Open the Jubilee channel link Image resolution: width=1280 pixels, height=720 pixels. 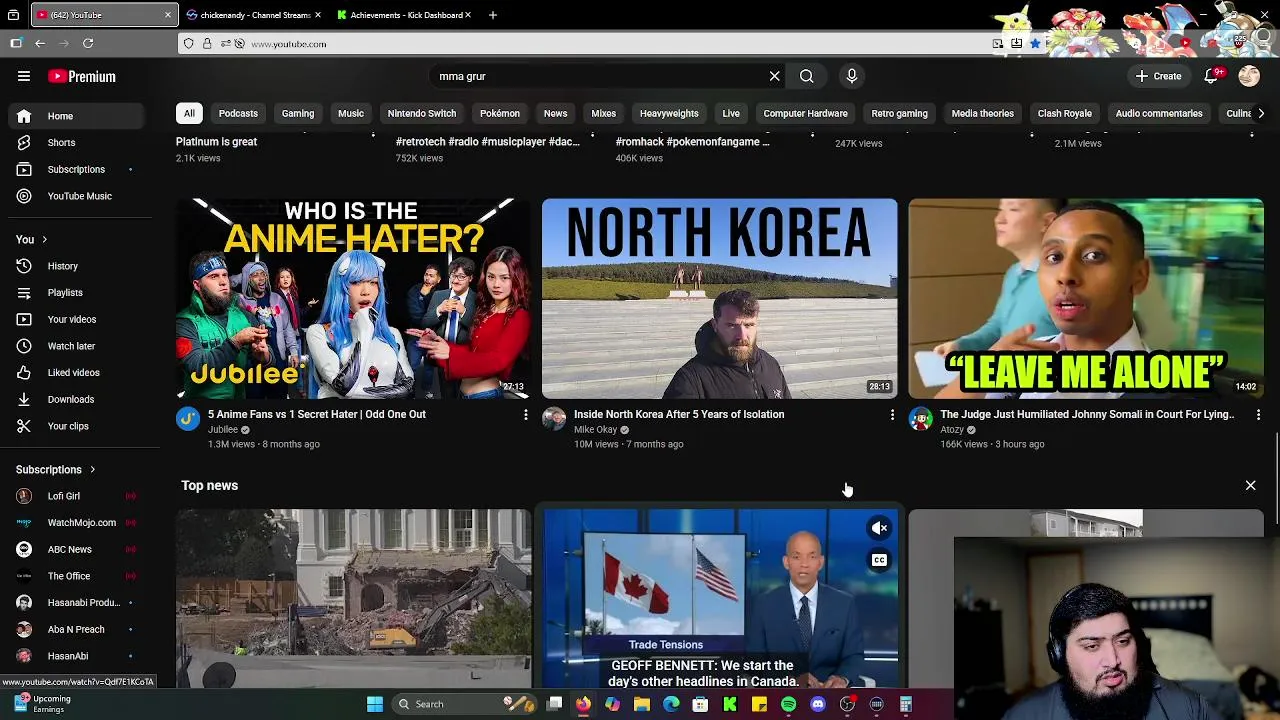(x=223, y=430)
